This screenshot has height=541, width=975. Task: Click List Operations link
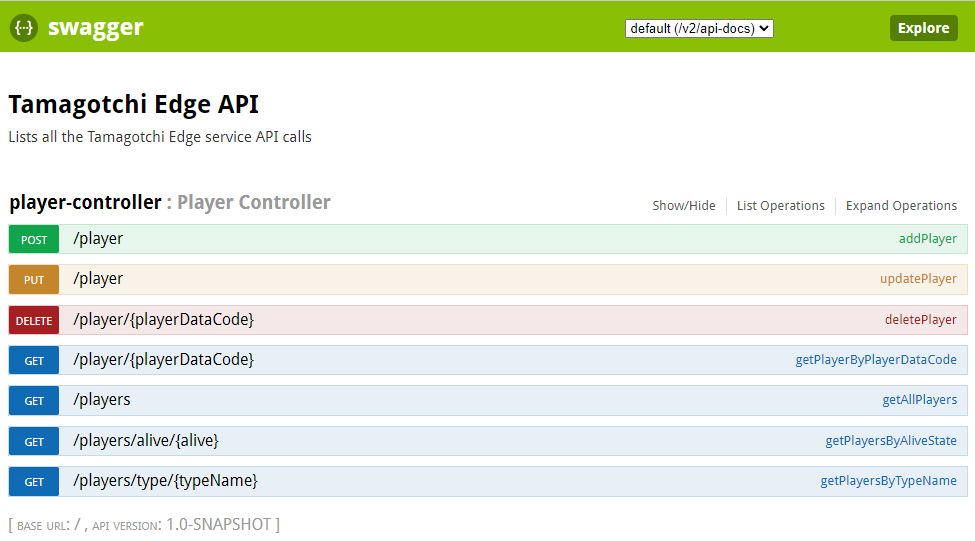click(780, 206)
